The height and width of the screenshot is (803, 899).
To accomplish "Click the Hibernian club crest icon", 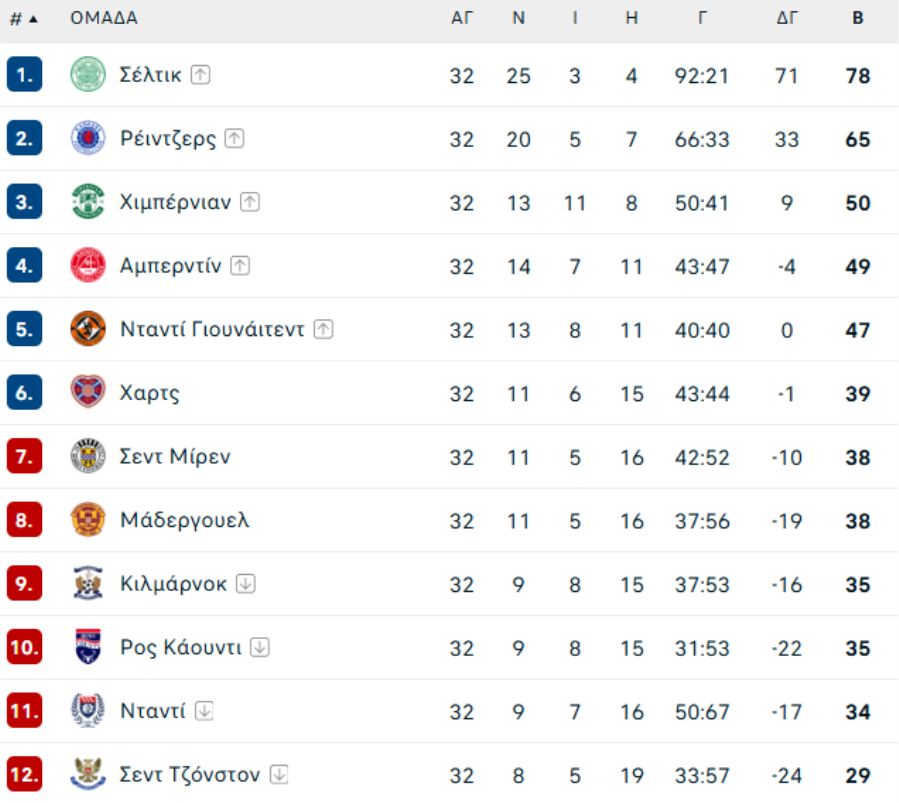I will pyautogui.click(x=88, y=202).
